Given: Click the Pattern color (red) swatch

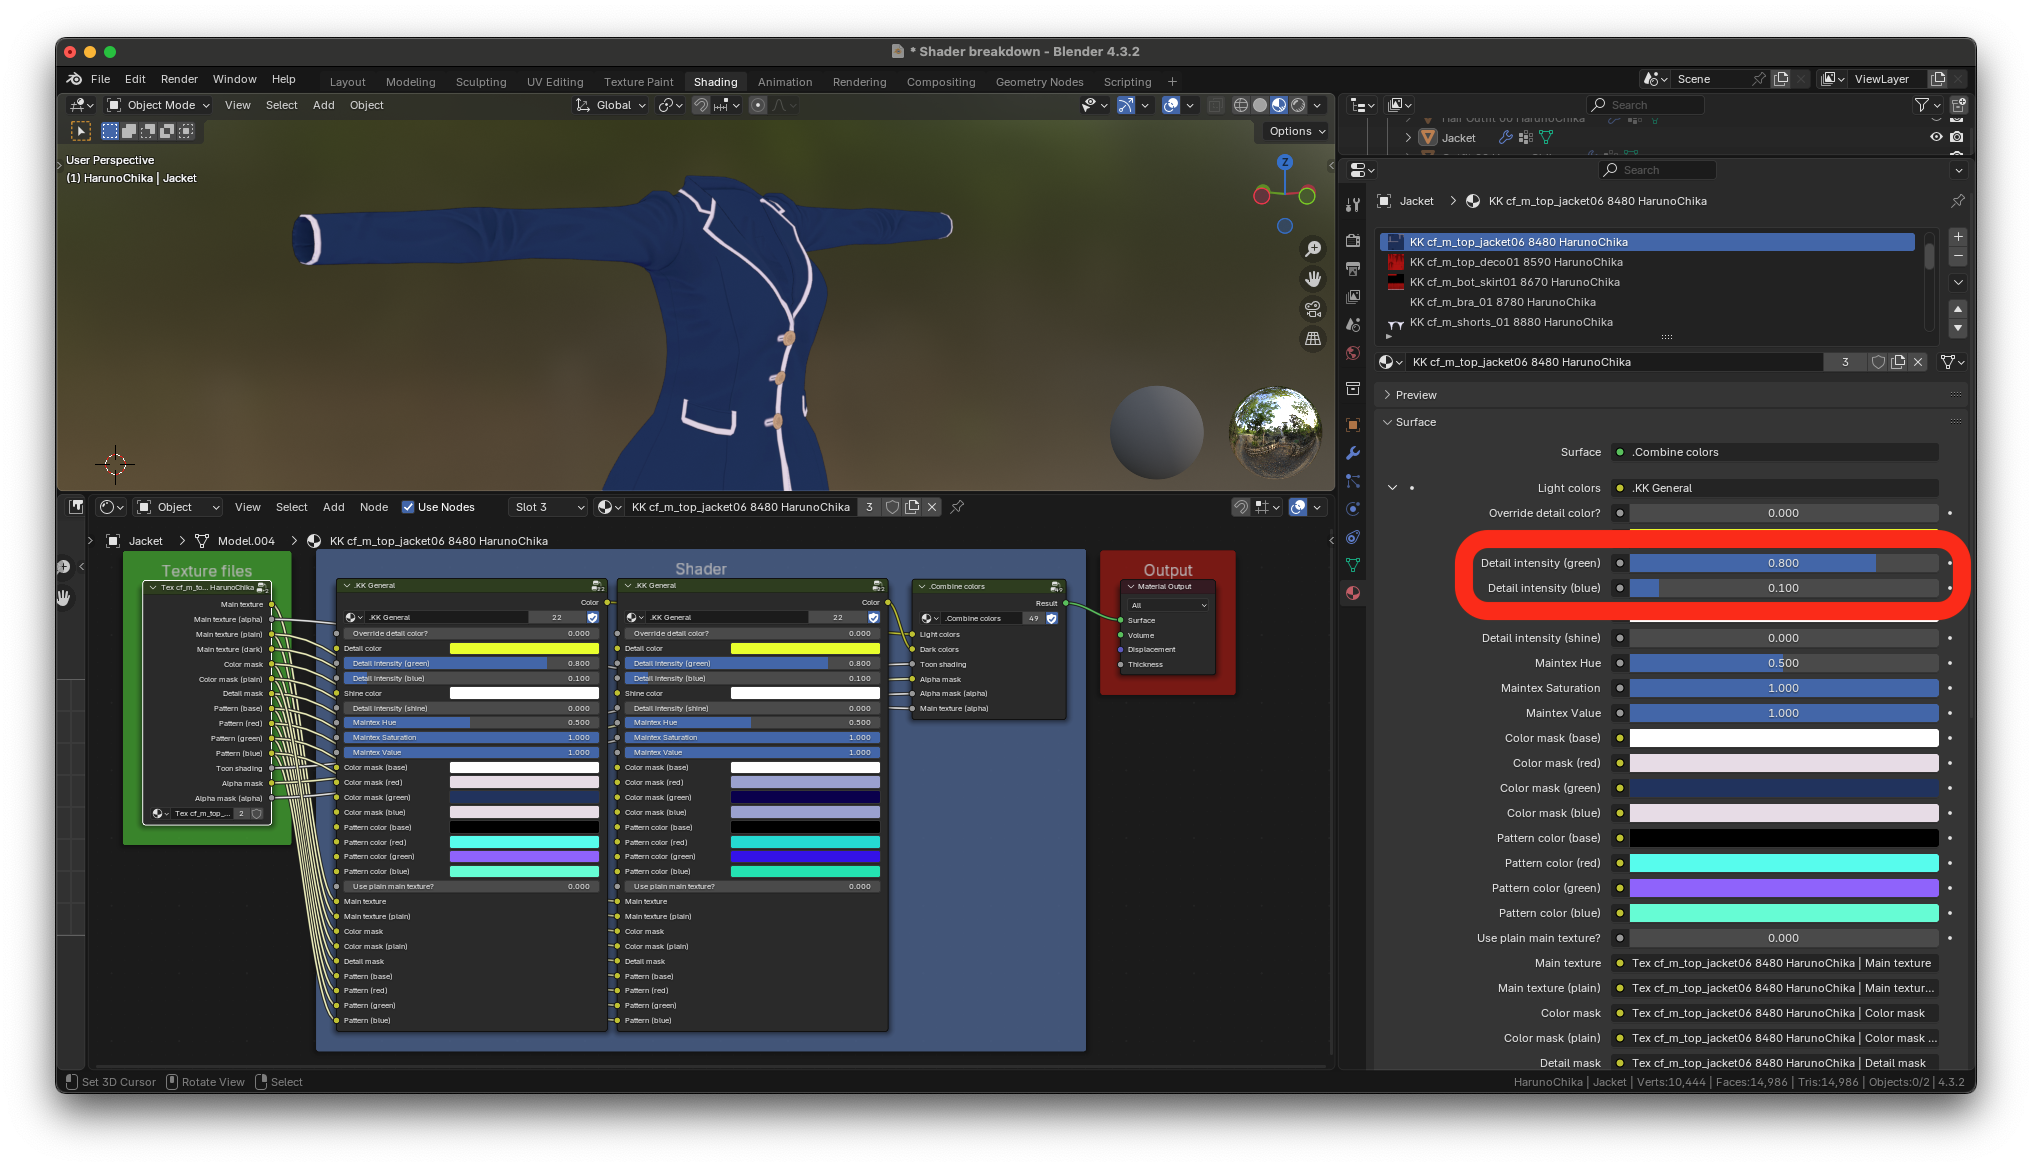Looking at the screenshot, I should [x=1783, y=863].
